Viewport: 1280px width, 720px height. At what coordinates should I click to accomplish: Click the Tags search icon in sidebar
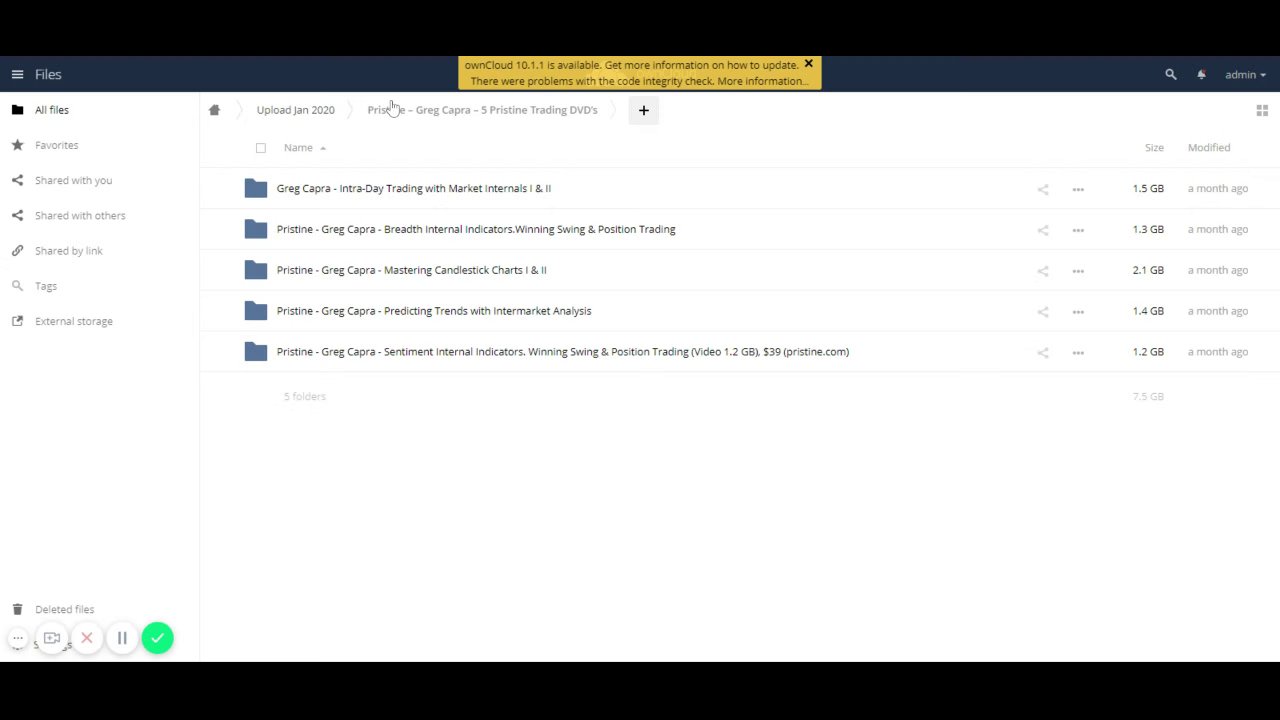click(17, 286)
